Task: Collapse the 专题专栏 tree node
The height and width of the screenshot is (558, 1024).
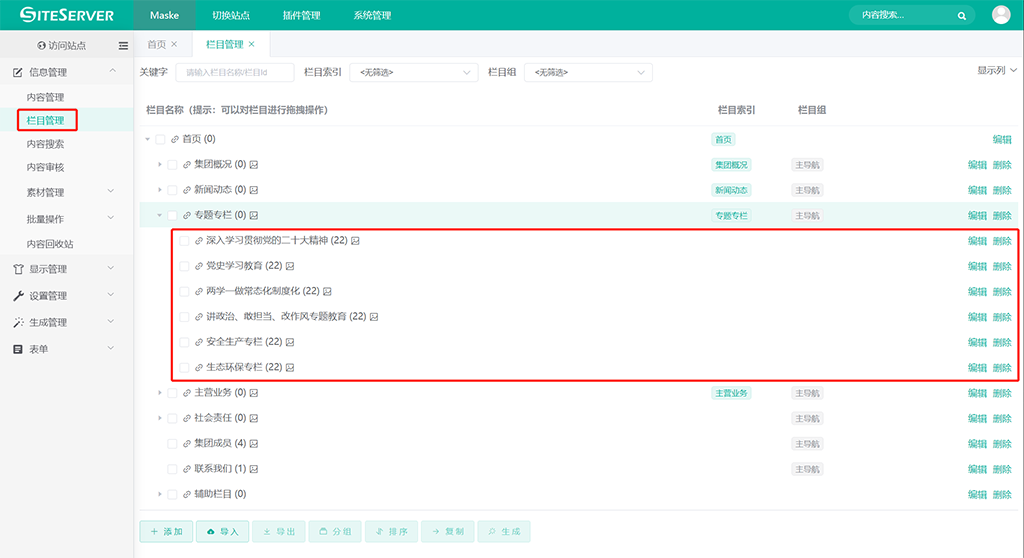Action: 160,215
